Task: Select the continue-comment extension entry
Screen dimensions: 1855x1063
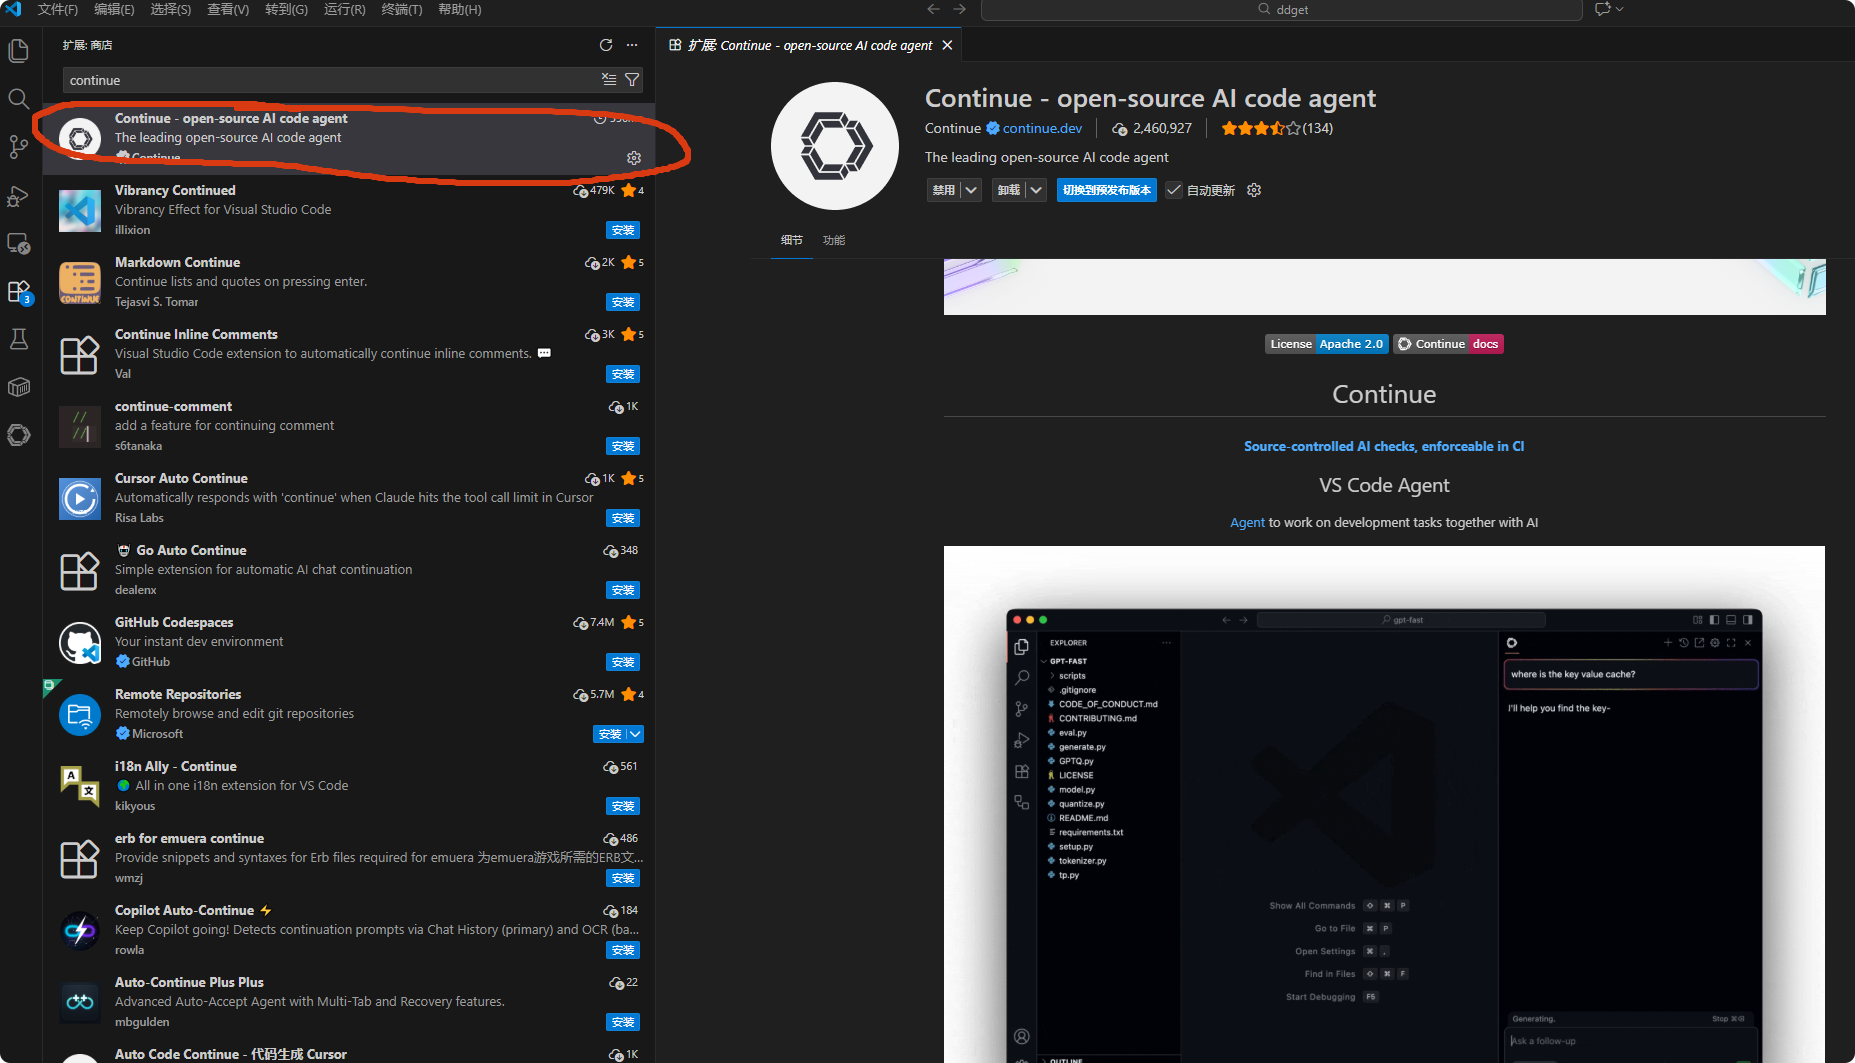Action: 350,426
